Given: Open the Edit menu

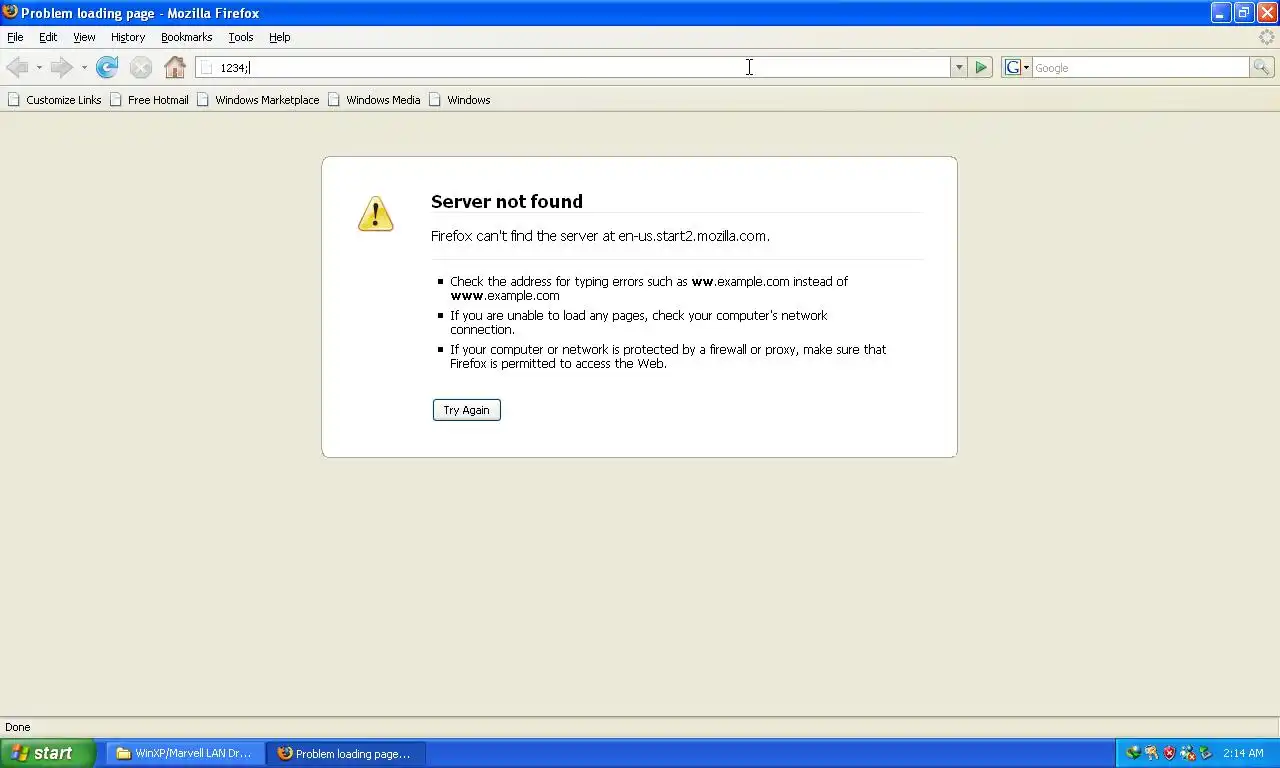Looking at the screenshot, I should tap(48, 37).
